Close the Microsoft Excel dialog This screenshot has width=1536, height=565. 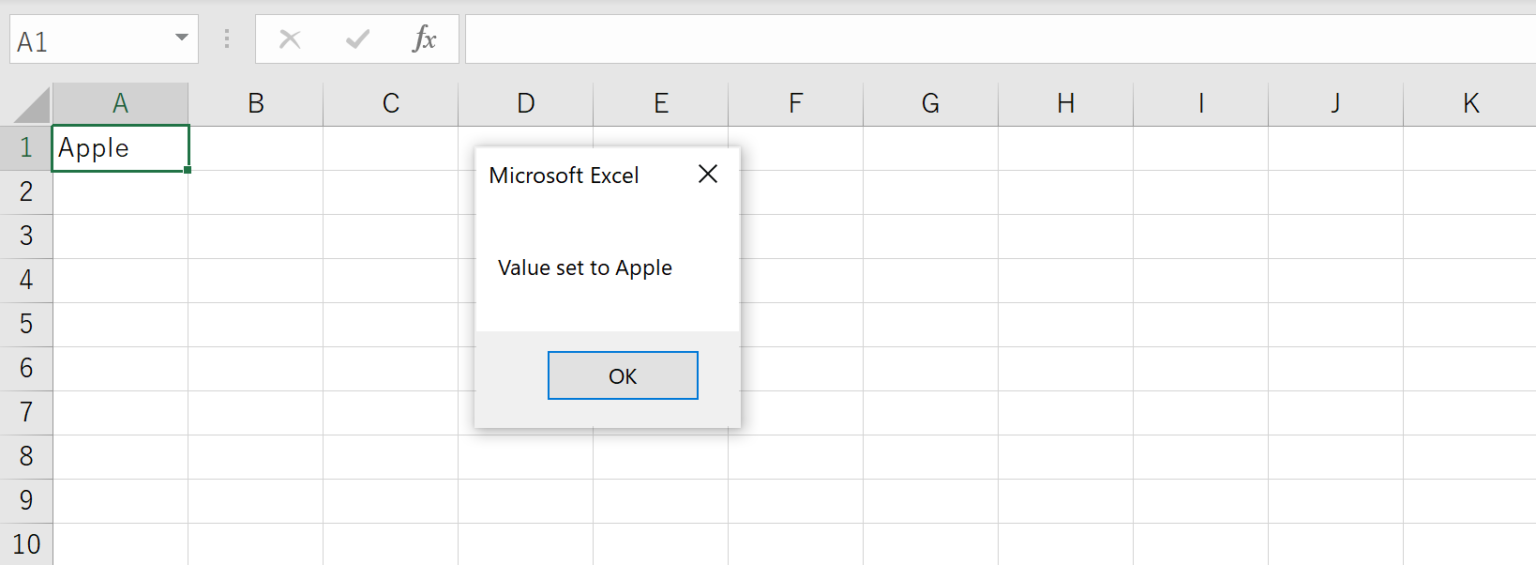coord(708,174)
